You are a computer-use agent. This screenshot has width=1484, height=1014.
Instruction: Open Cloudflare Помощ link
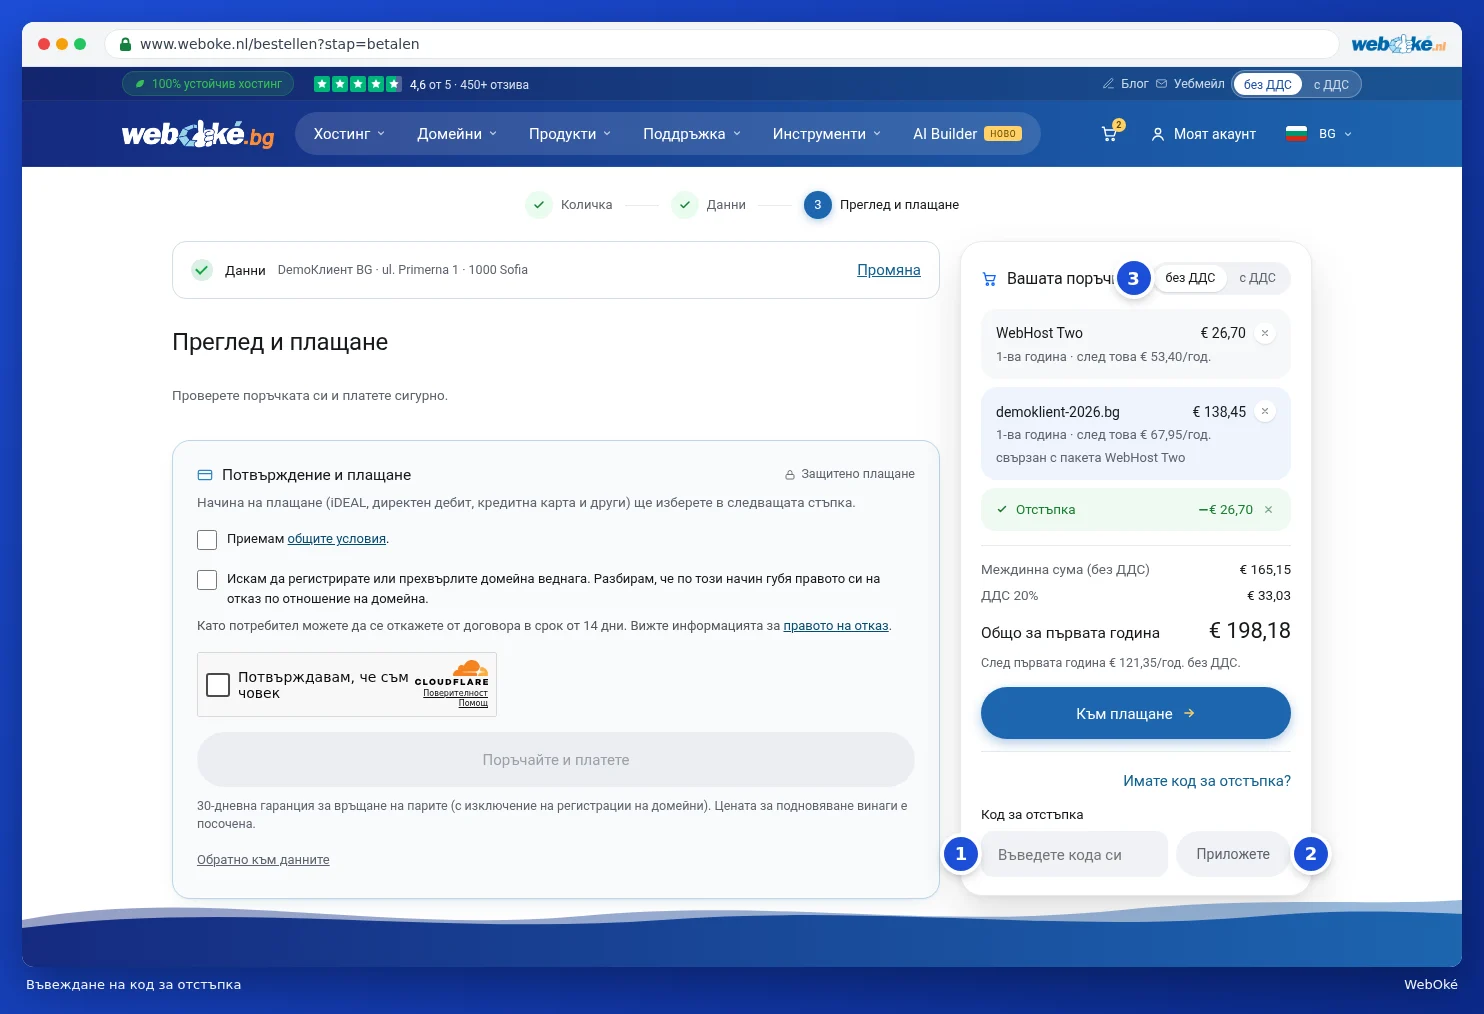click(x=473, y=703)
